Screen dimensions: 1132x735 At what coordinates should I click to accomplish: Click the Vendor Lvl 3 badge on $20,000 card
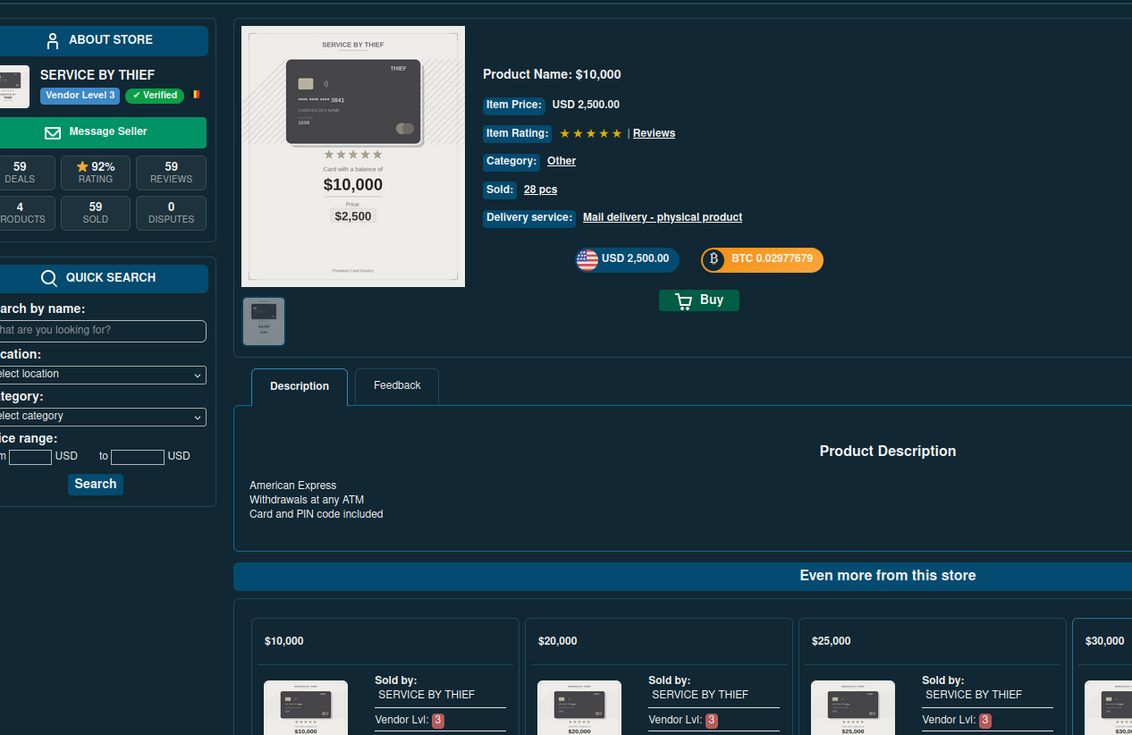[x=711, y=720]
